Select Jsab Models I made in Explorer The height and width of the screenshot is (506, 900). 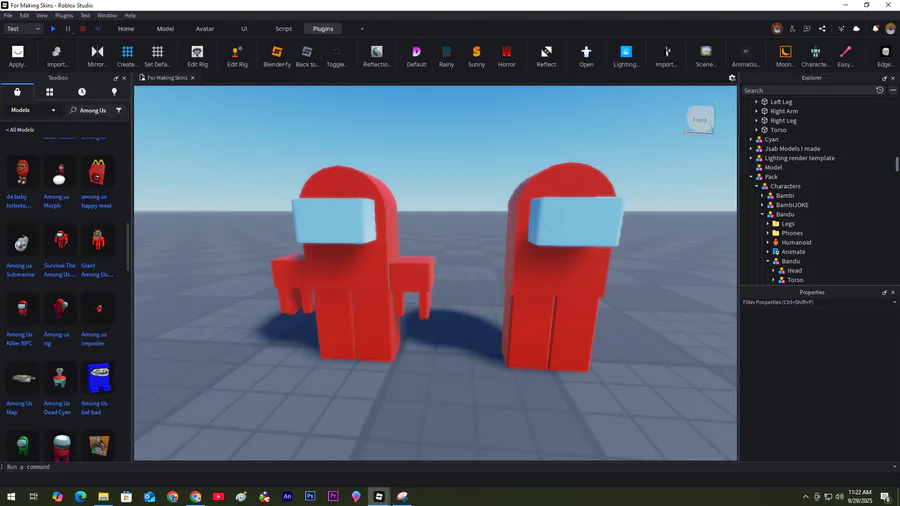tap(792, 149)
